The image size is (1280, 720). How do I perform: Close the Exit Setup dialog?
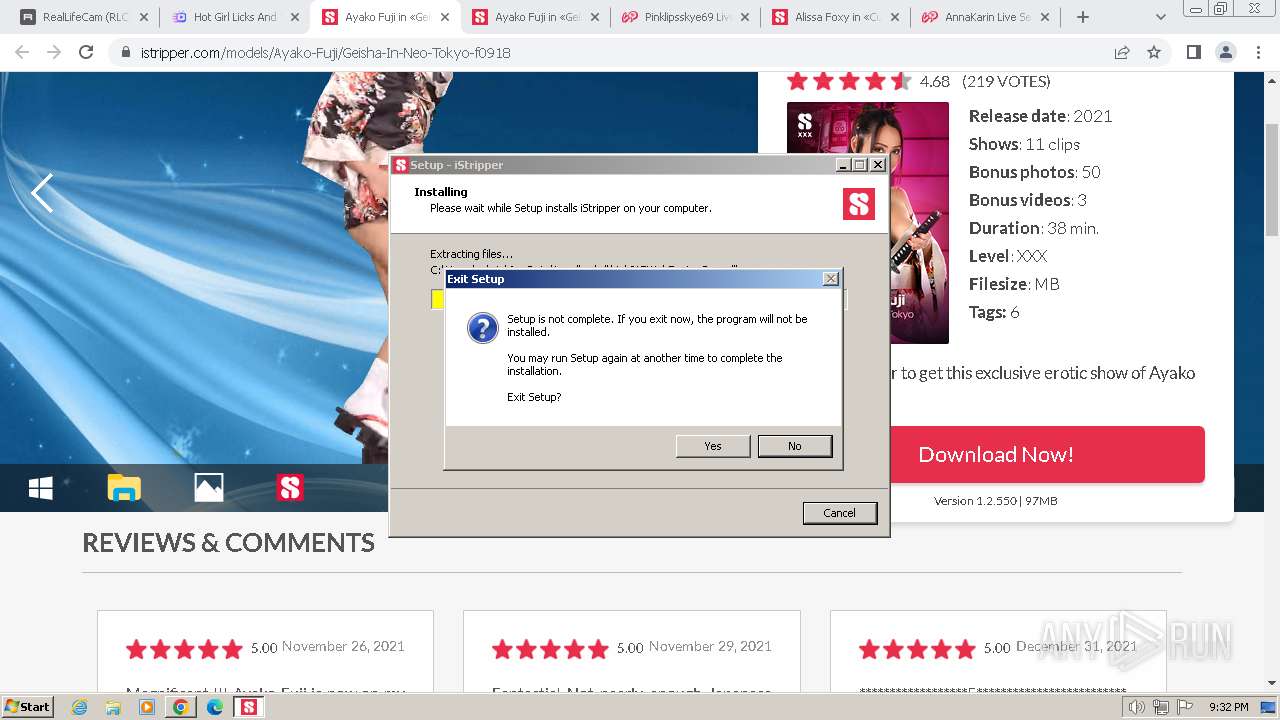point(831,279)
